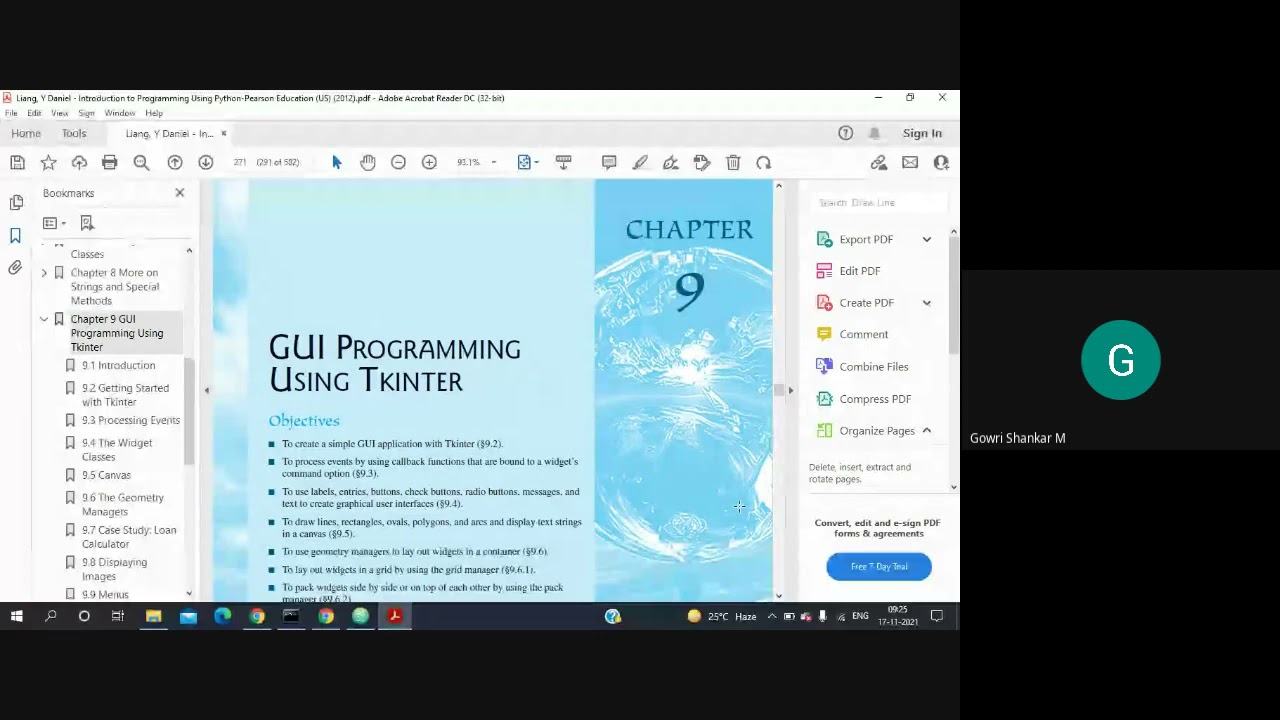The image size is (1280, 720).
Task: Add a new bookmark with the bookmark icon
Action: pos(87,223)
